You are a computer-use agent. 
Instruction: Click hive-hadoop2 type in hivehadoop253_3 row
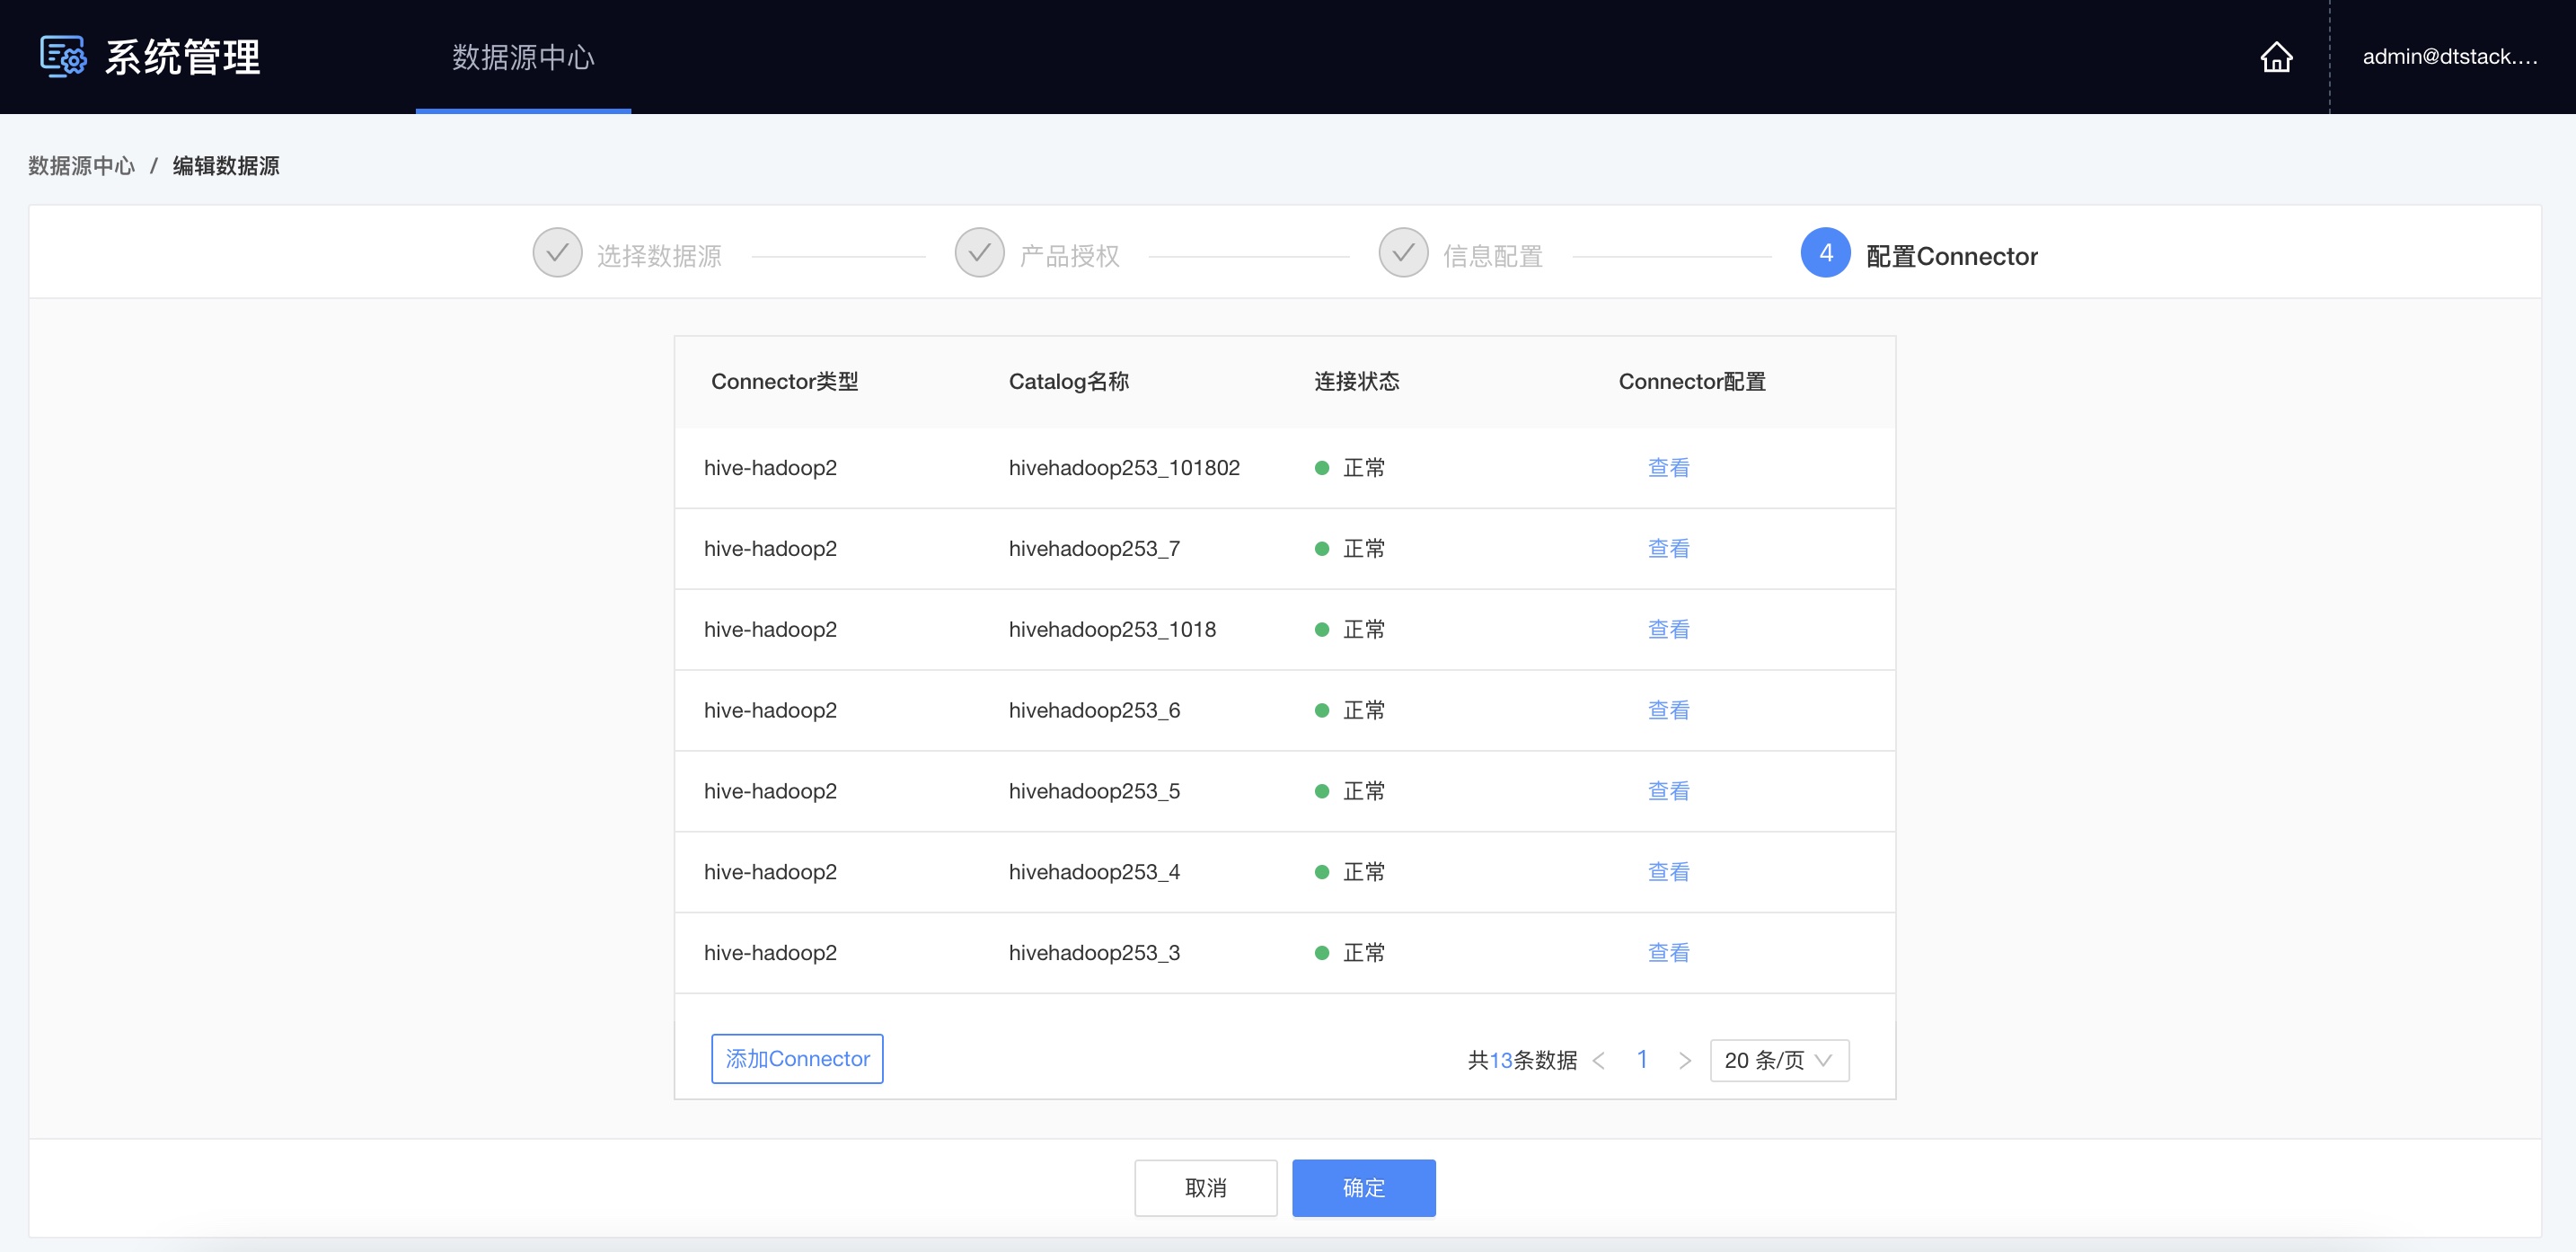[x=770, y=954]
